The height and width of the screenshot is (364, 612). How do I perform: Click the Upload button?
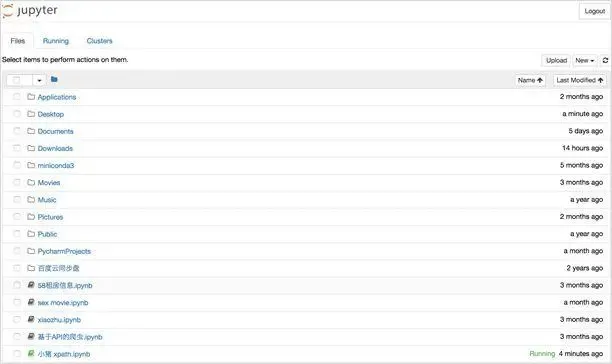tap(556, 60)
